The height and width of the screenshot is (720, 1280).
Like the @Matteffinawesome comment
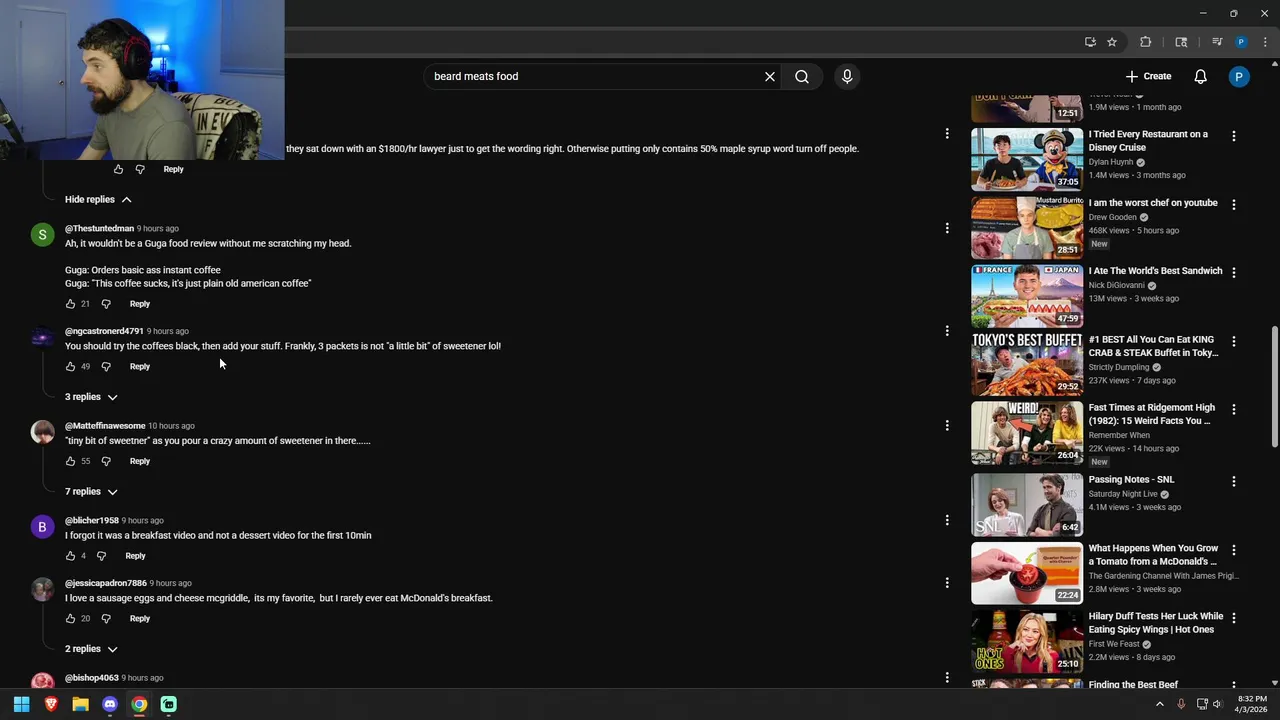[70, 462]
